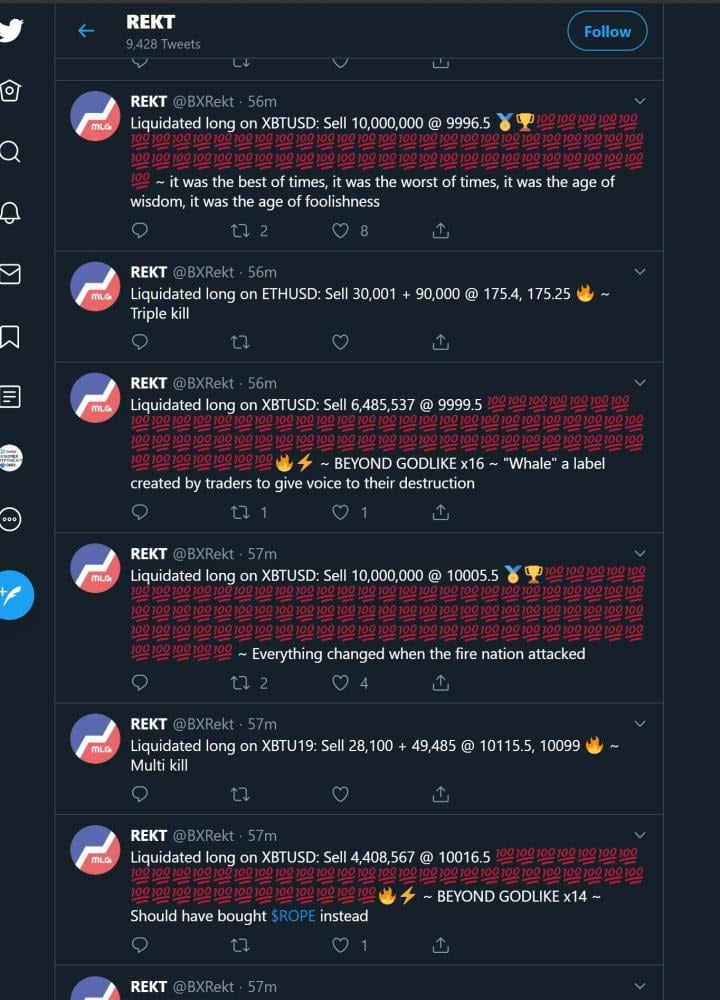The height and width of the screenshot is (1000, 720).
Task: Share the BEYOND GODLIKE x14 tweet
Action: tap(441, 945)
